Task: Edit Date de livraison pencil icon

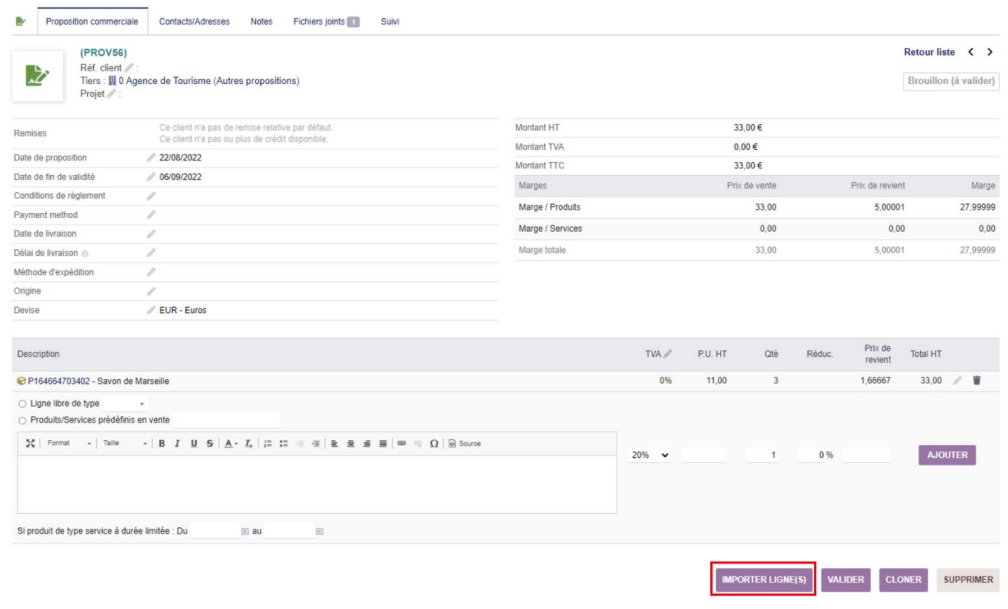Action: pos(151,233)
